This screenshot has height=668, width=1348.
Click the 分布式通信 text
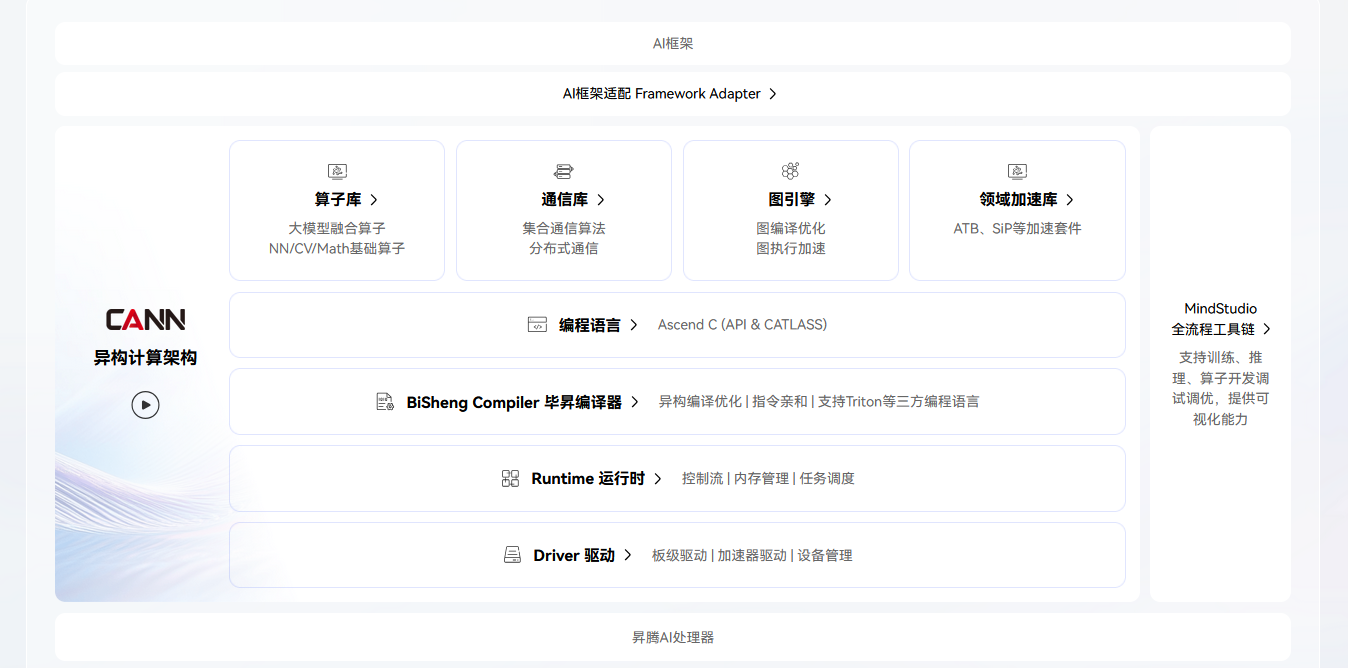click(564, 248)
